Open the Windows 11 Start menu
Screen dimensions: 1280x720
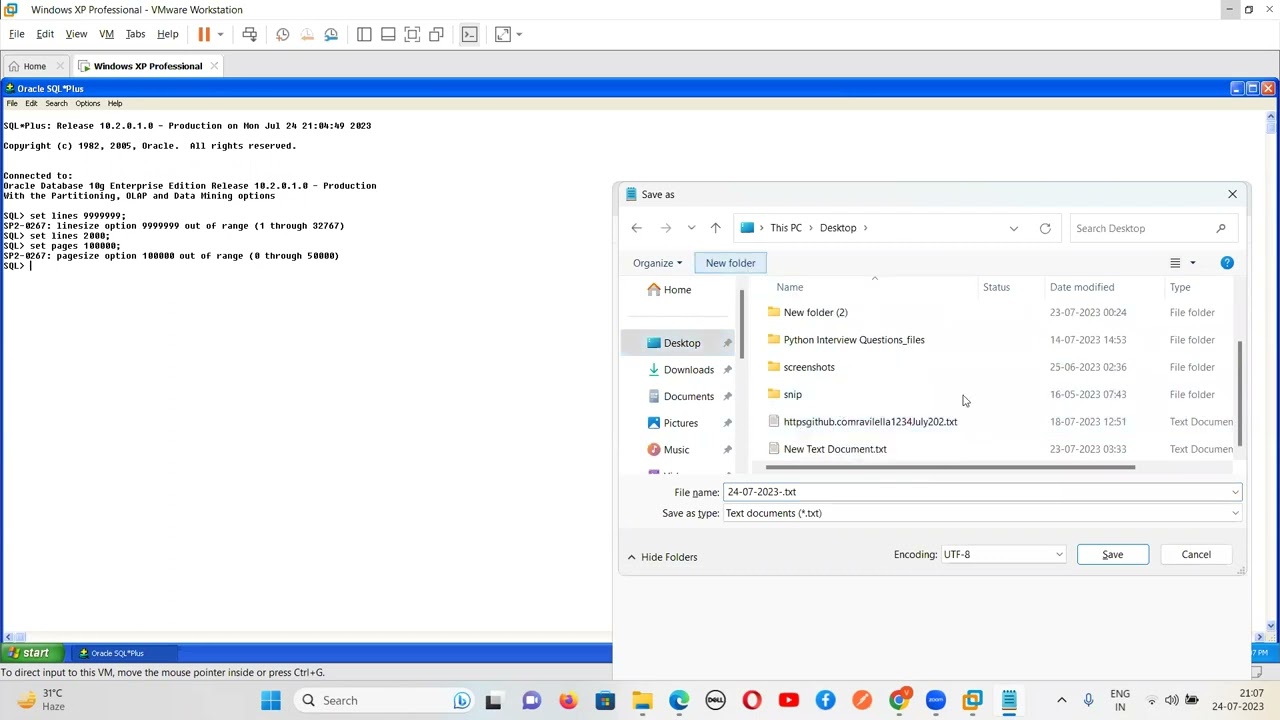point(271,701)
